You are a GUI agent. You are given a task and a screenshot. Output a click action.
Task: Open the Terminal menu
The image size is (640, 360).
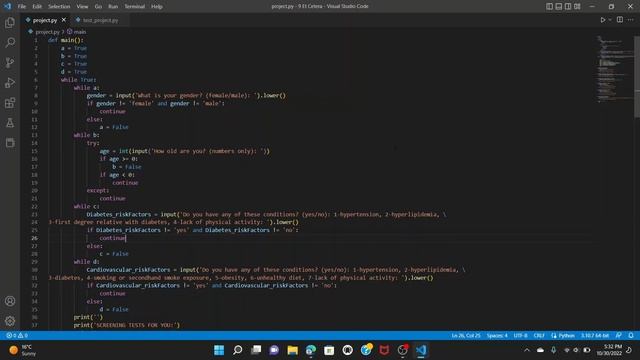(134, 7)
